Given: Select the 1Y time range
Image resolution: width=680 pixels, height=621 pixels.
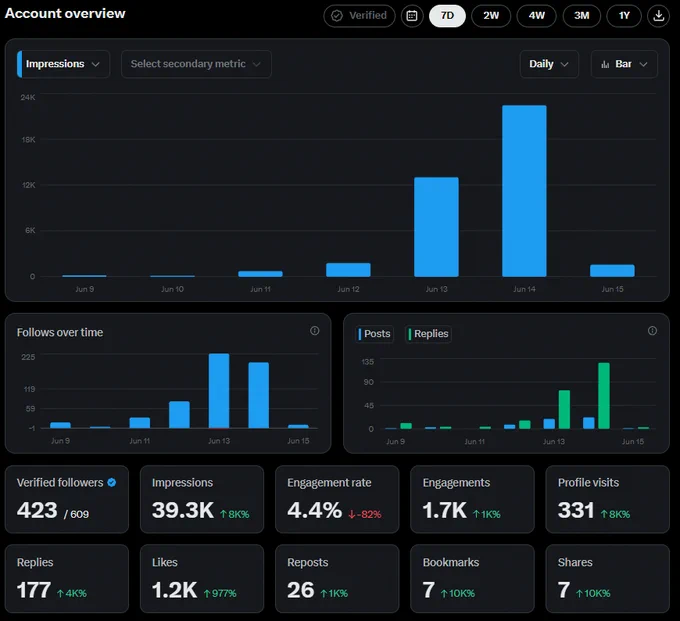Looking at the screenshot, I should tap(624, 16).
